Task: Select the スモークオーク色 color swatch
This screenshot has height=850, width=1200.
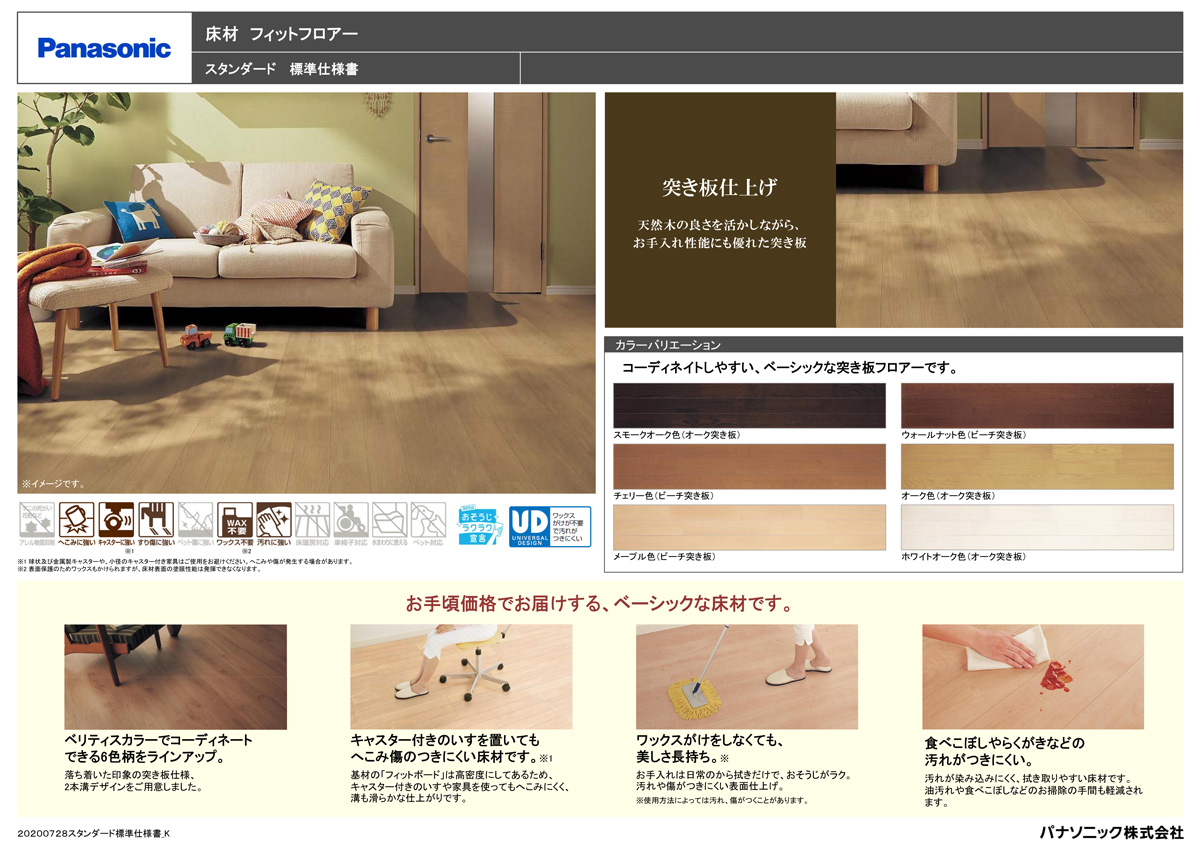Action: click(749, 406)
